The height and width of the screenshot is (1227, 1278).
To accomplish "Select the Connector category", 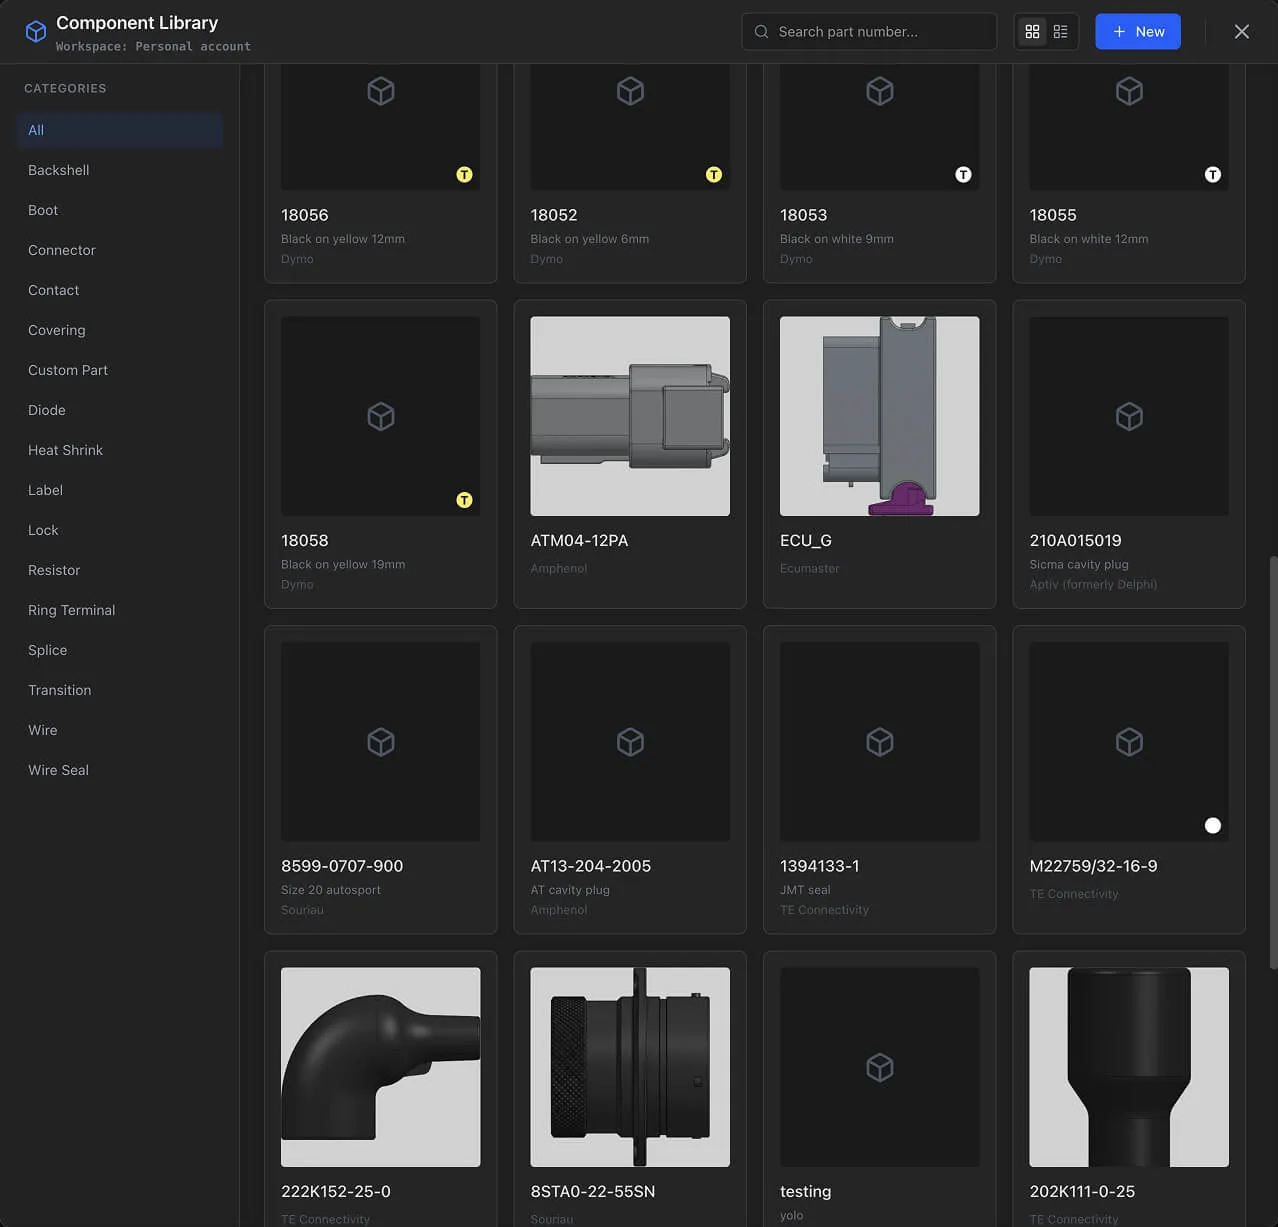I will pos(61,250).
